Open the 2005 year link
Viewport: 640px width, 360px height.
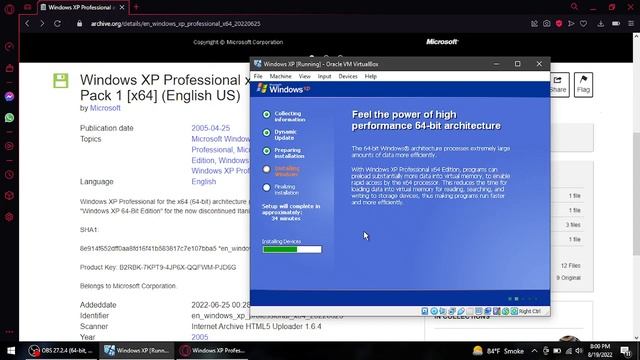coord(200,337)
